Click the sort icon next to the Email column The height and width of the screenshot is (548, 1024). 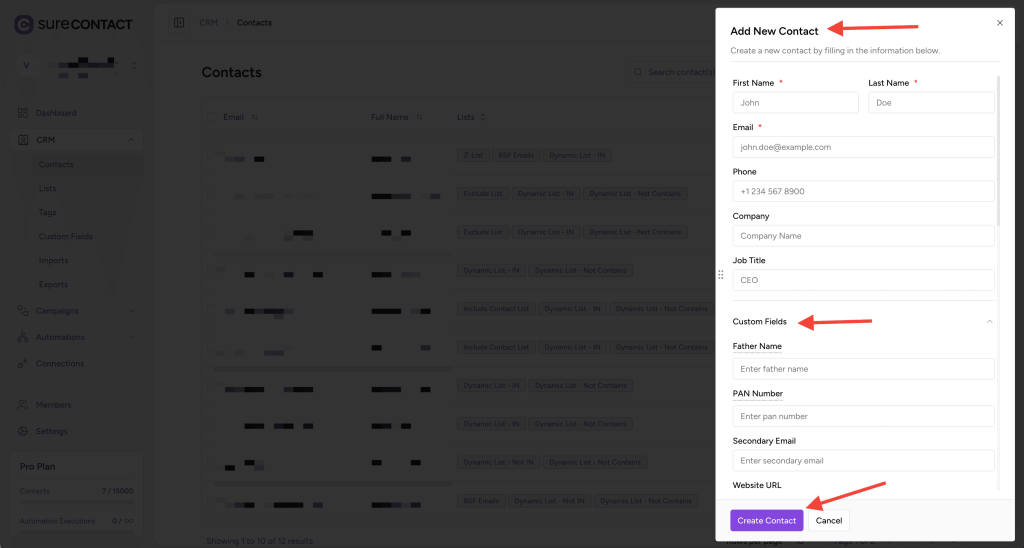point(254,117)
